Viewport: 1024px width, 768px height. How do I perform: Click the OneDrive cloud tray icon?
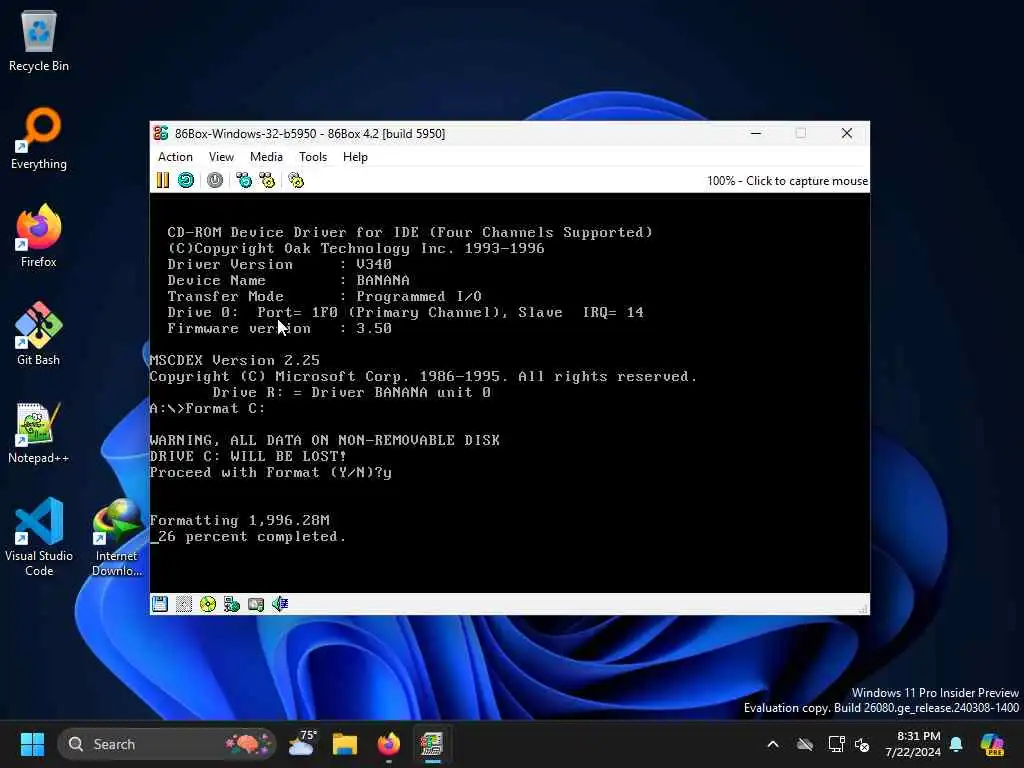[x=805, y=744]
